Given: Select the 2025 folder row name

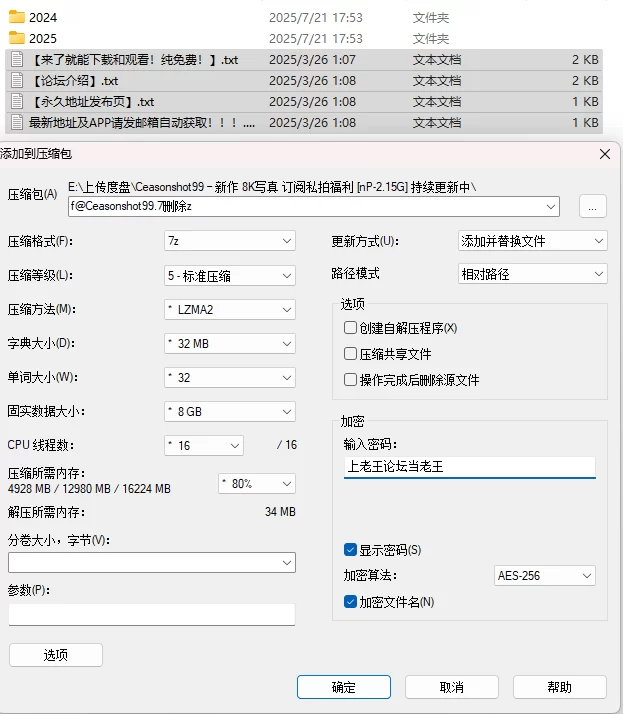Looking at the screenshot, I should click(43, 38).
